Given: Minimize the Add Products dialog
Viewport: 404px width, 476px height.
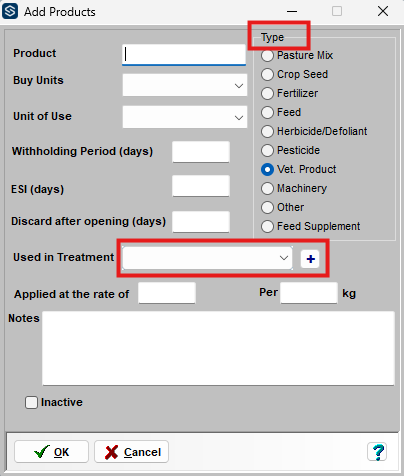Looking at the screenshot, I should pos(292,11).
